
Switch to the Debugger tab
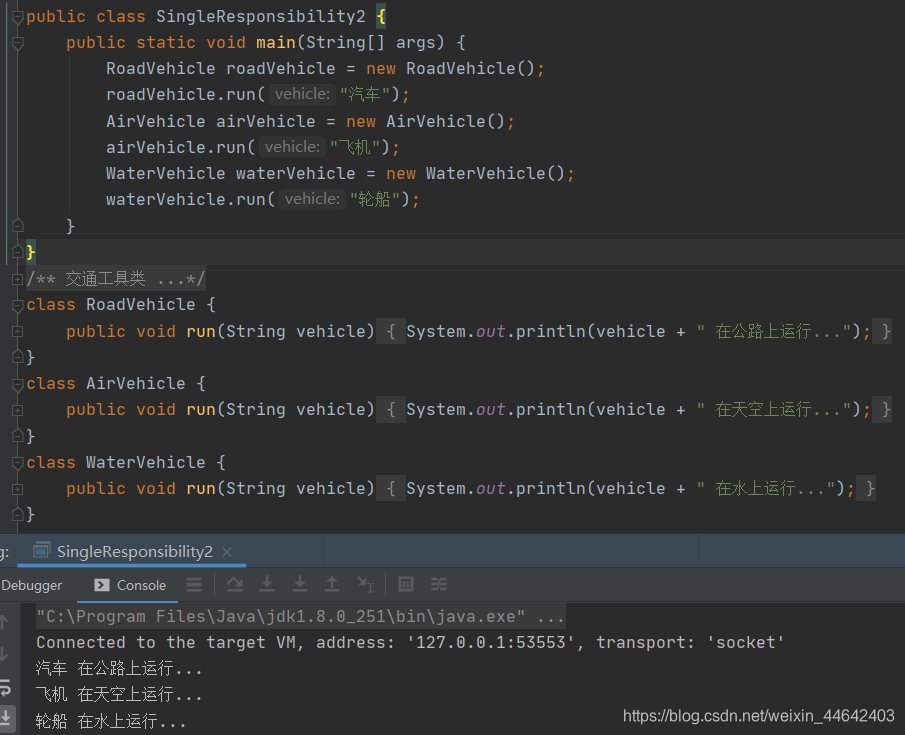[31, 585]
